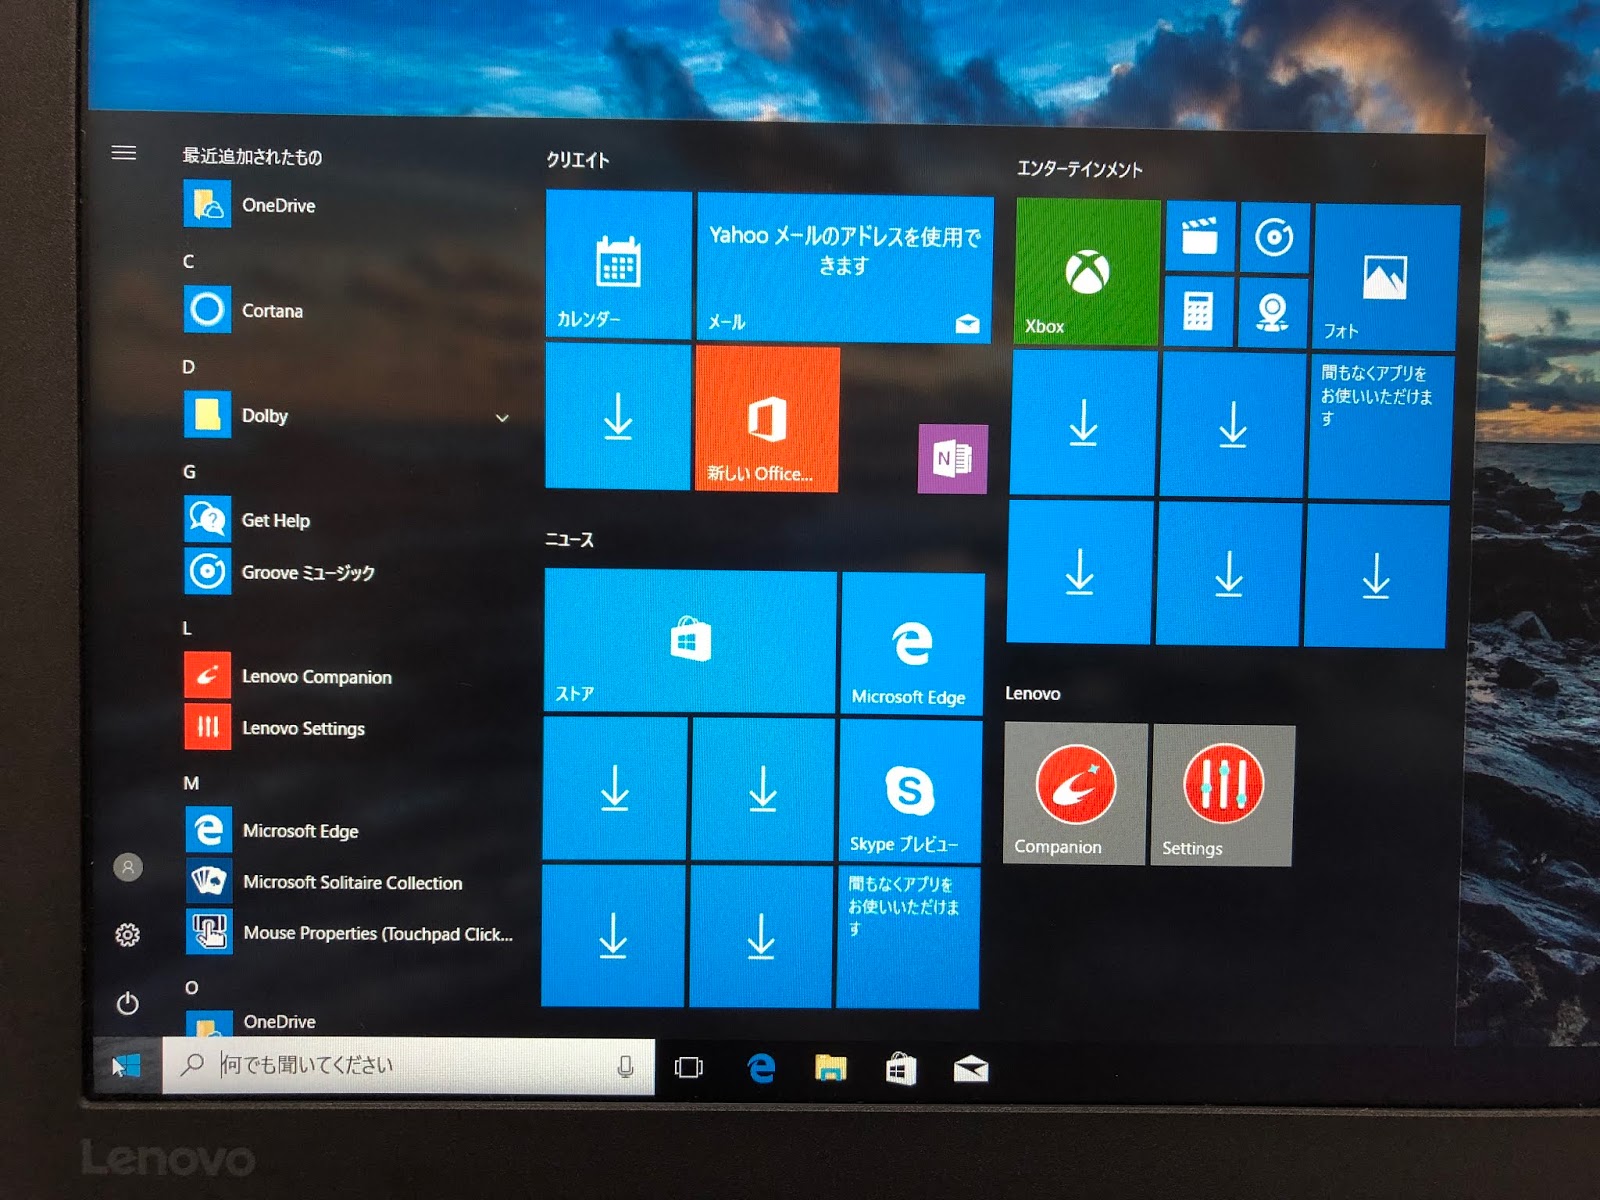The image size is (1600, 1200).
Task: Click the coming-soon app tile below Skype プレビュー
Action: click(908, 938)
